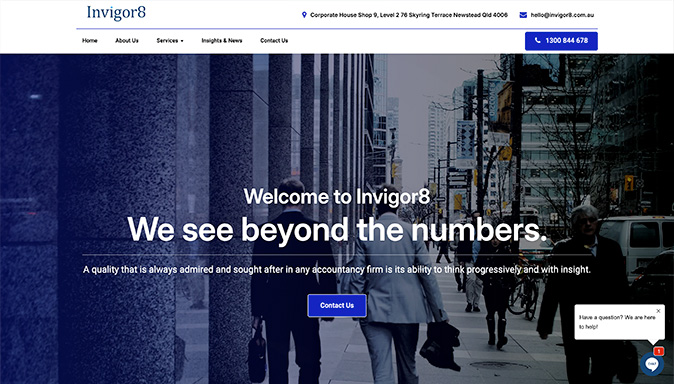Click the Corporate House address text

[409, 15]
